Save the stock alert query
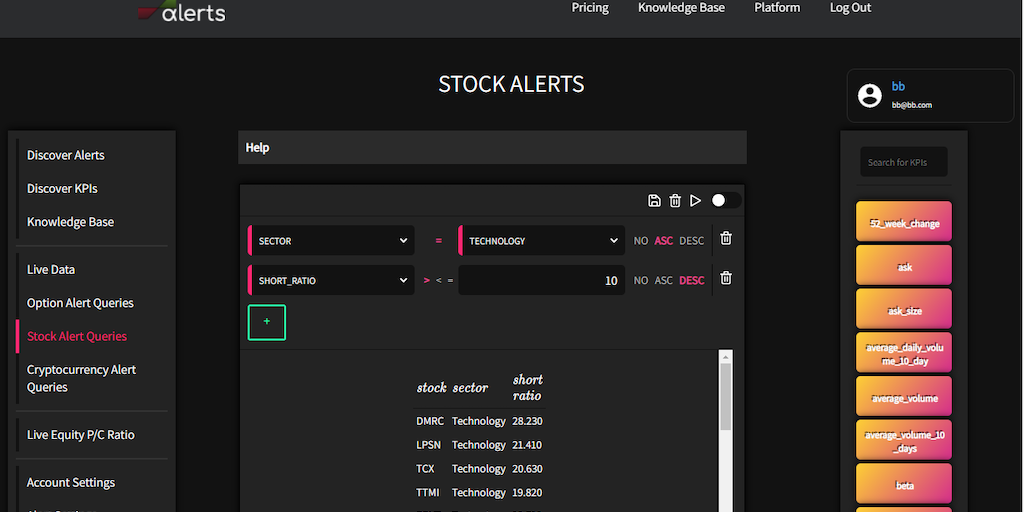This screenshot has height=512, width=1024. (654, 201)
